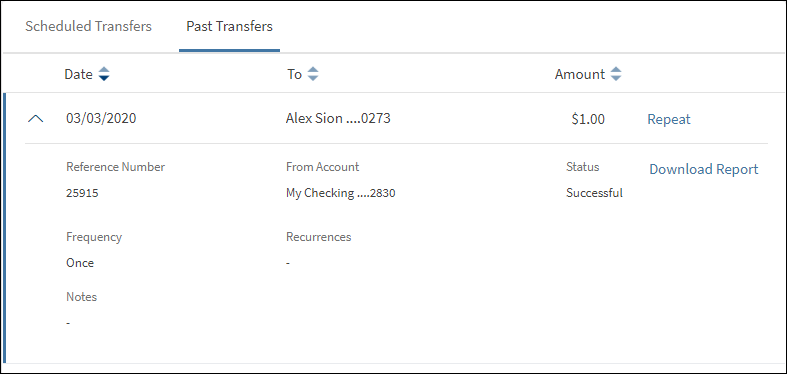Click the From Account label
This screenshot has height=374, width=787.
323,167
